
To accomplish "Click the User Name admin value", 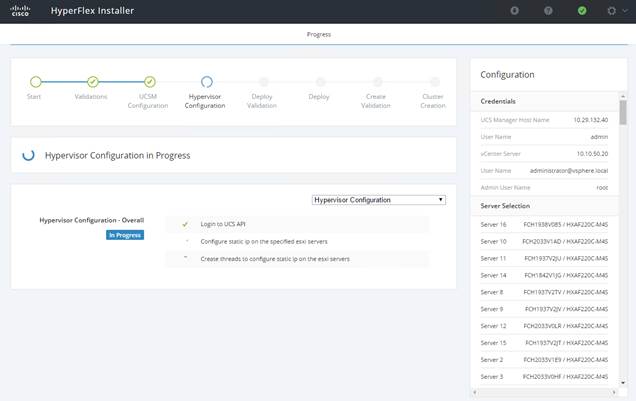I will (x=599, y=137).
